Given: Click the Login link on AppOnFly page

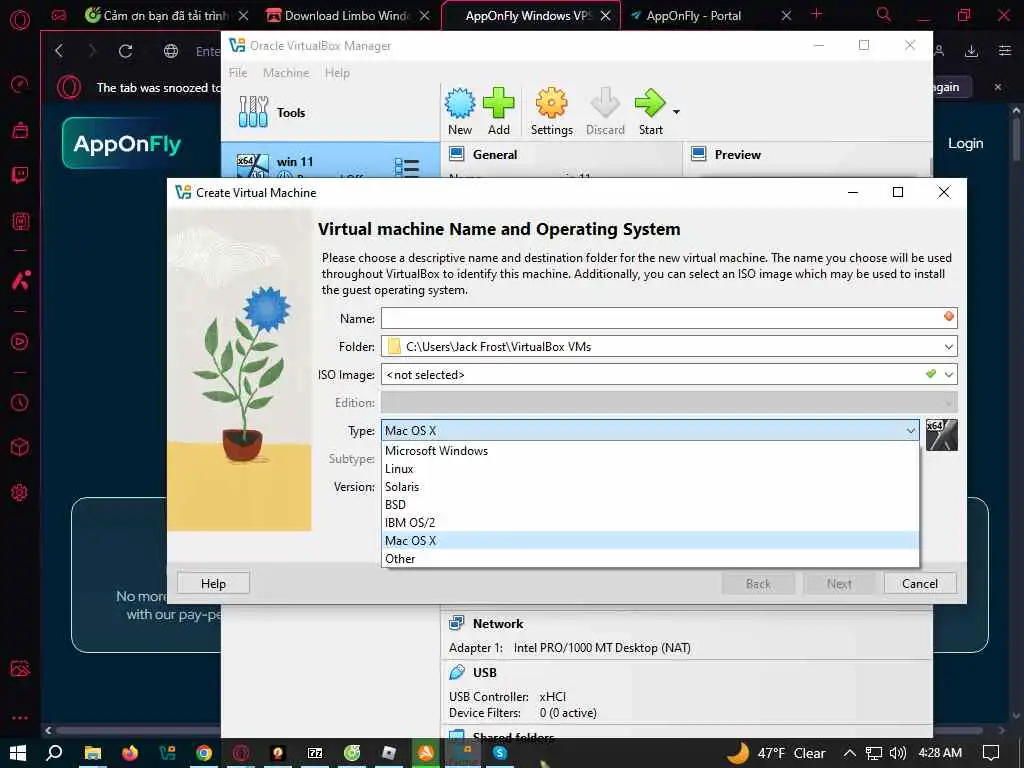Looking at the screenshot, I should (x=965, y=143).
